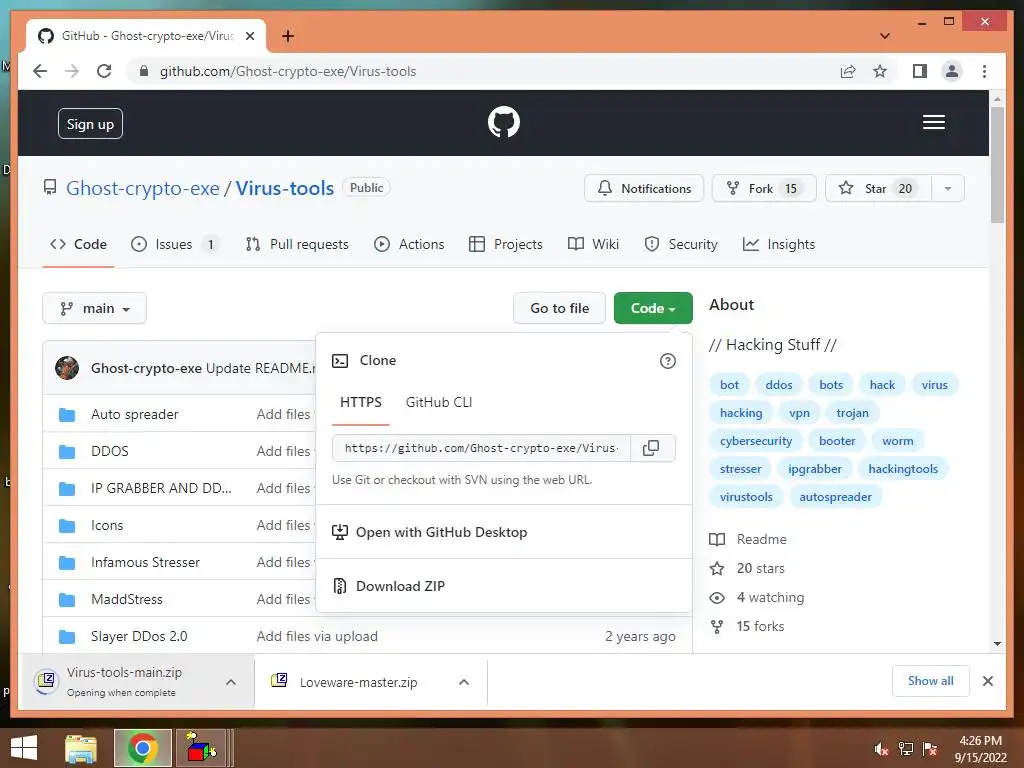Open the Infamous Stresser folder

(x=146, y=562)
